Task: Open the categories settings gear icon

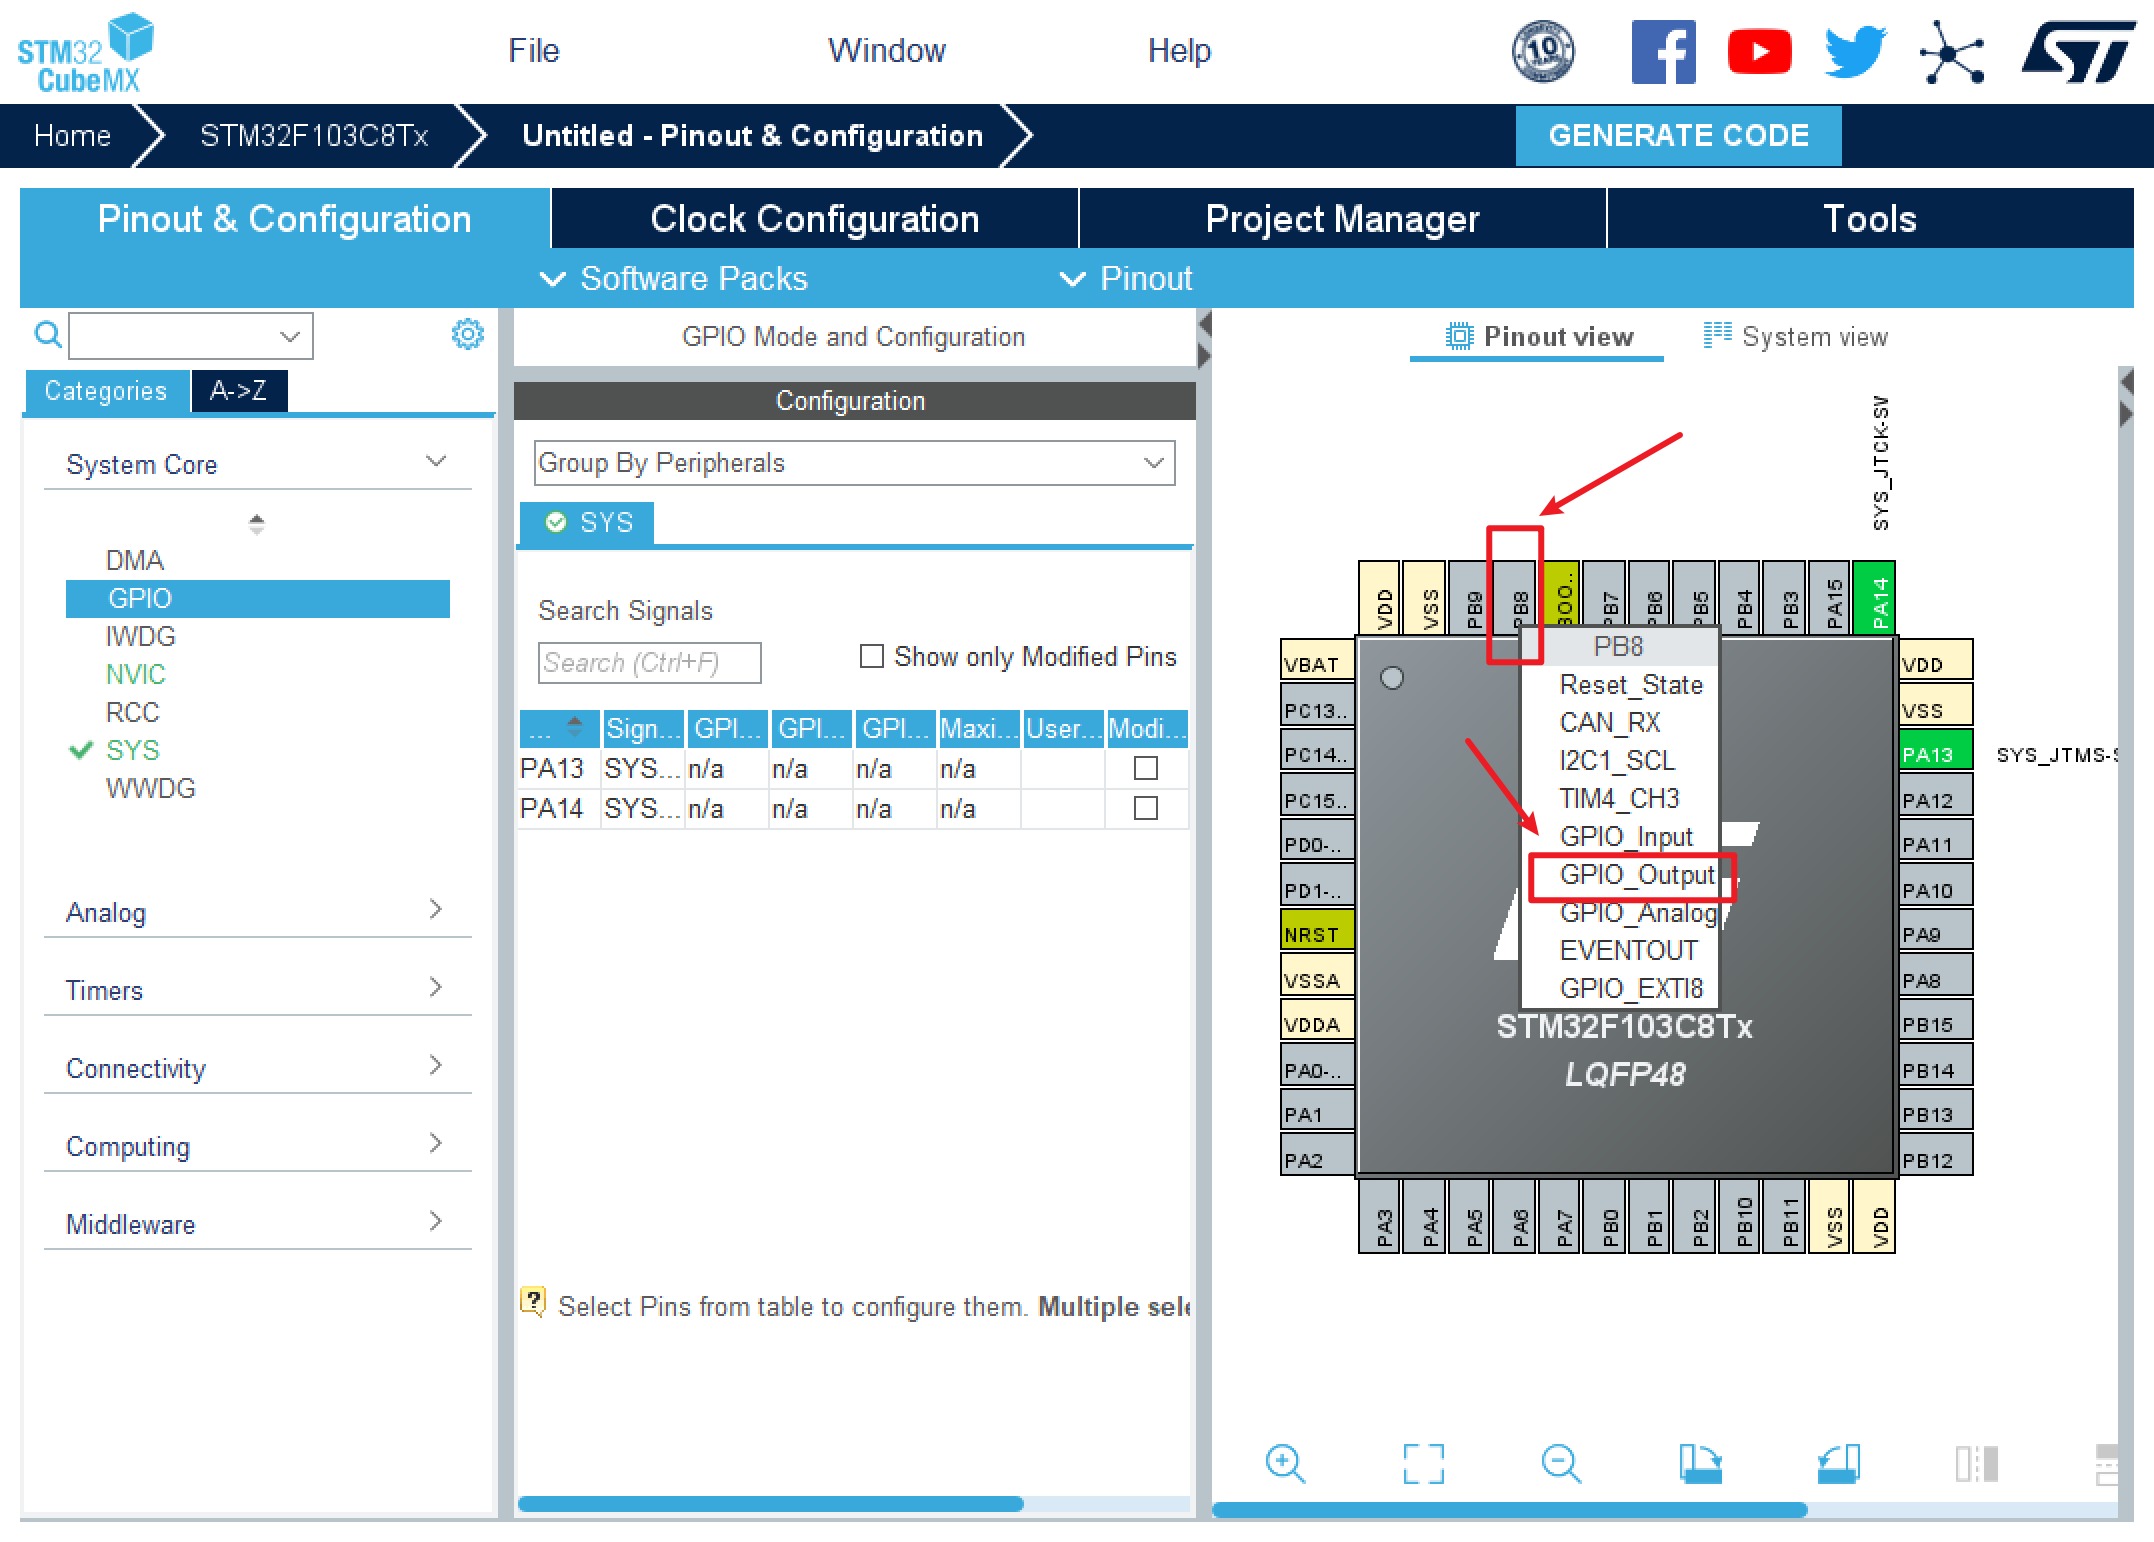Action: coord(467,334)
